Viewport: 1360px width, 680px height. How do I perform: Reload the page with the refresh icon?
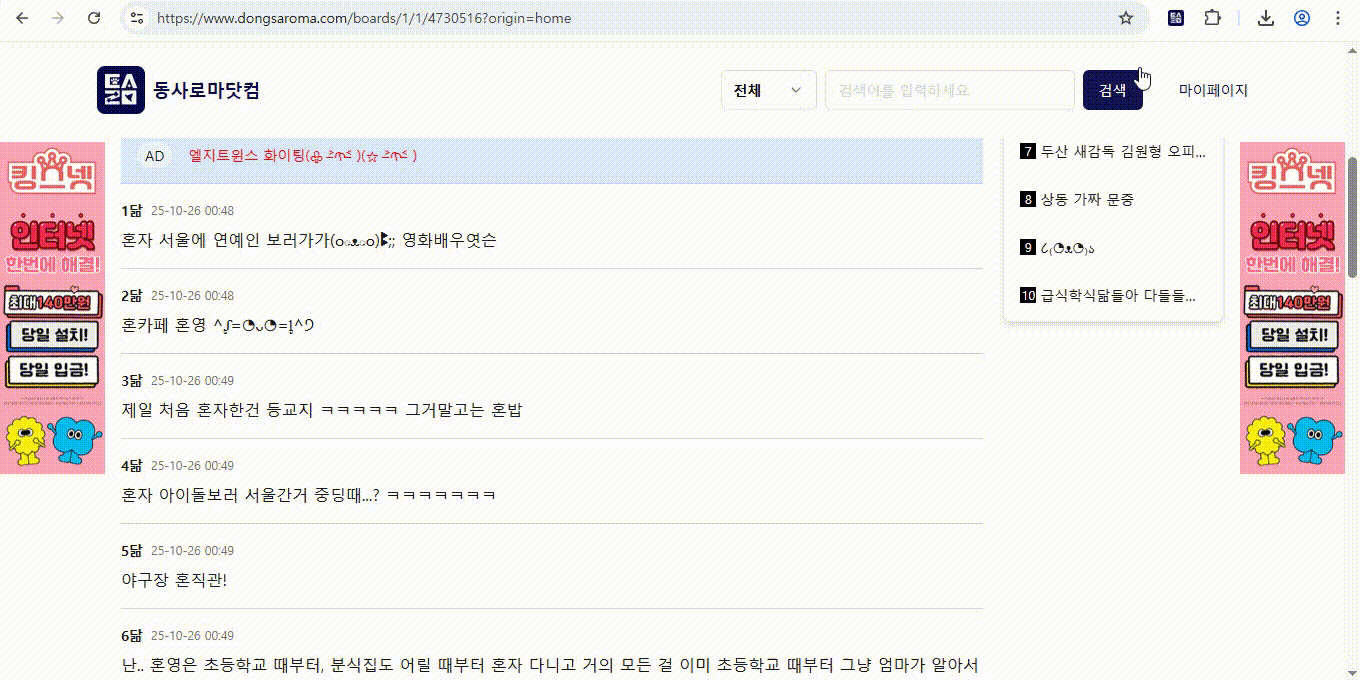pyautogui.click(x=94, y=18)
